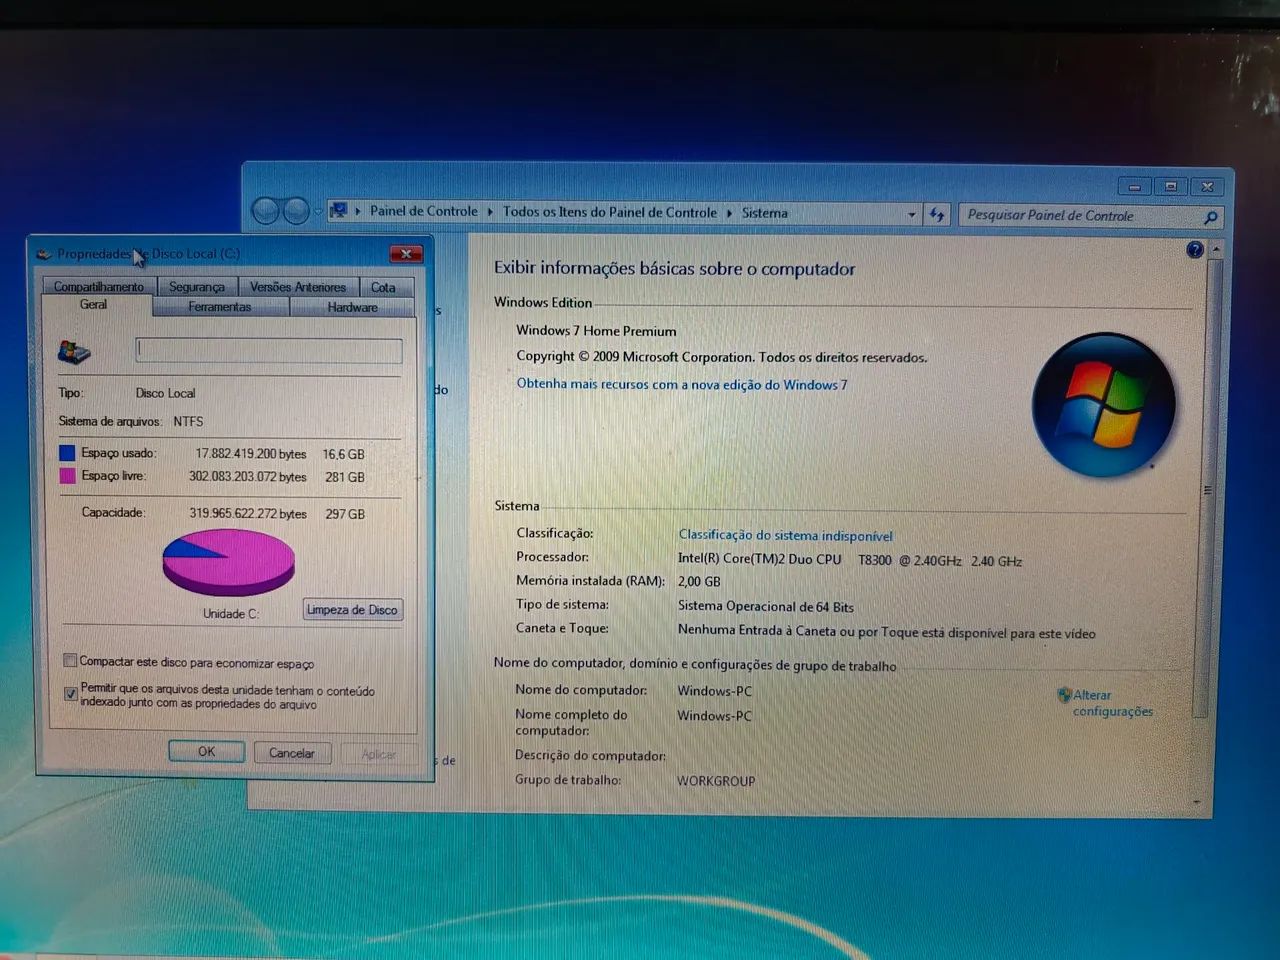Go forward using the Control Panel forward arrow

[x=296, y=211]
